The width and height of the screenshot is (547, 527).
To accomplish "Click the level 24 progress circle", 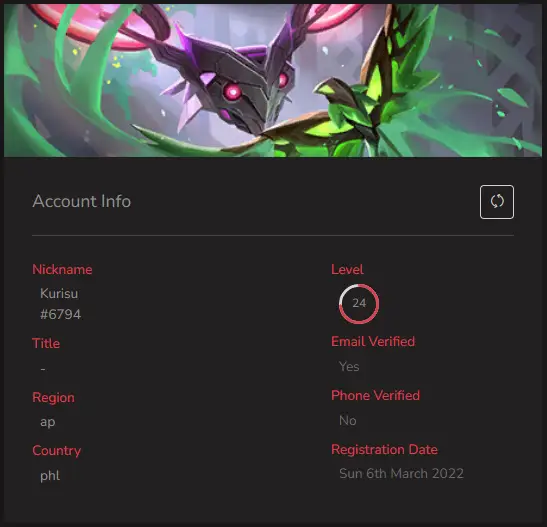I will click(x=359, y=303).
